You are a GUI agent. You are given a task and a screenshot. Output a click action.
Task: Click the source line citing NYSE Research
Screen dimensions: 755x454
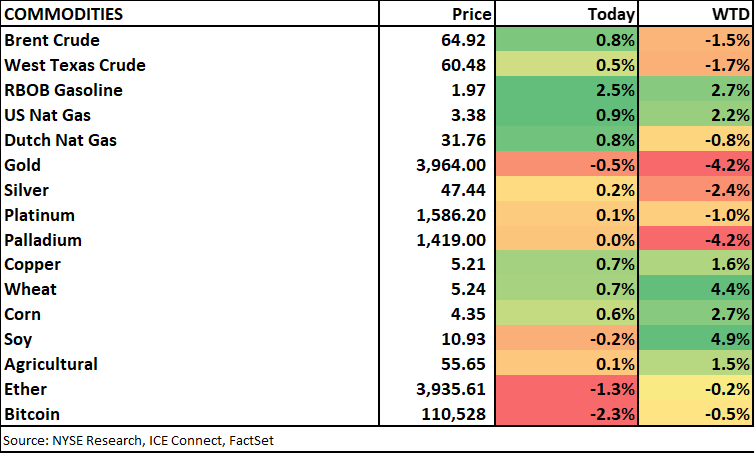(x=139, y=440)
